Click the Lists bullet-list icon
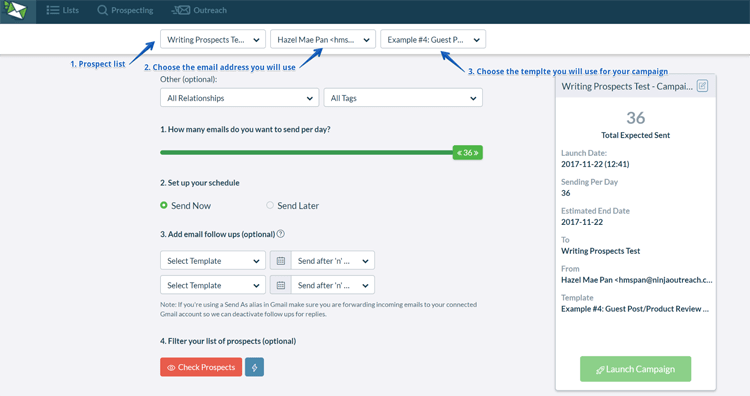750x396 pixels. [x=53, y=10]
